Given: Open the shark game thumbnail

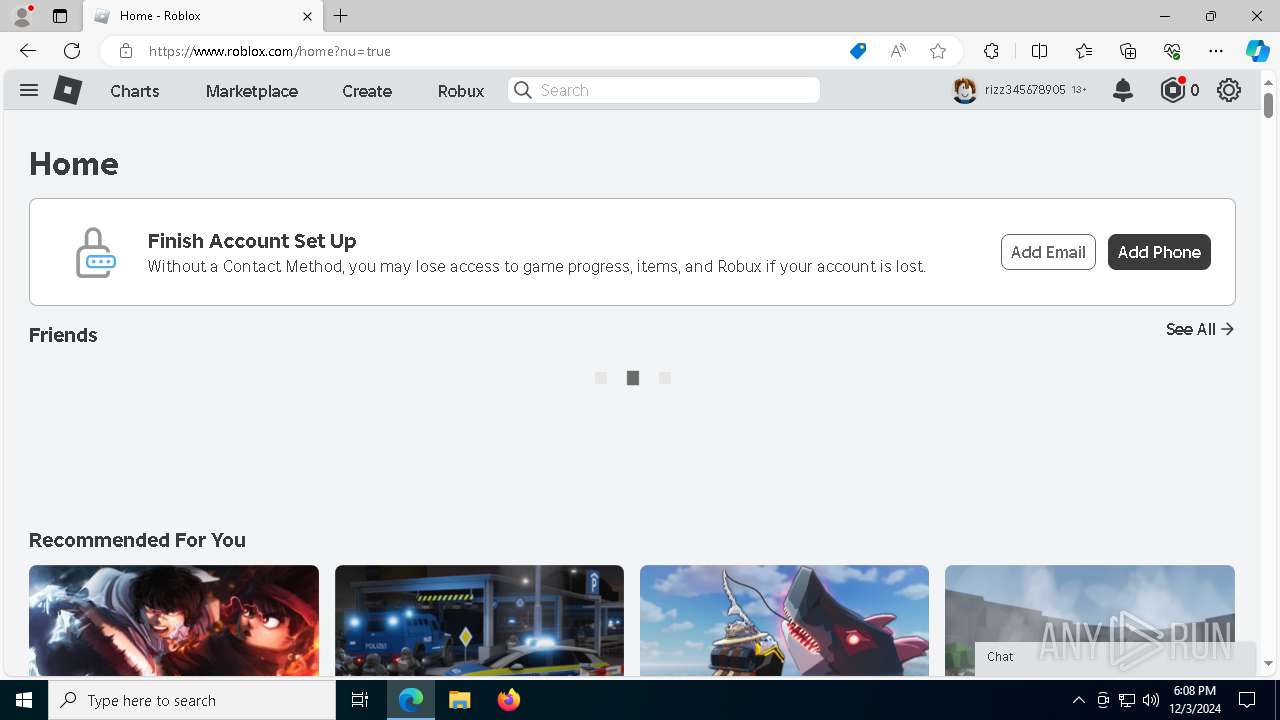Looking at the screenshot, I should (784, 620).
